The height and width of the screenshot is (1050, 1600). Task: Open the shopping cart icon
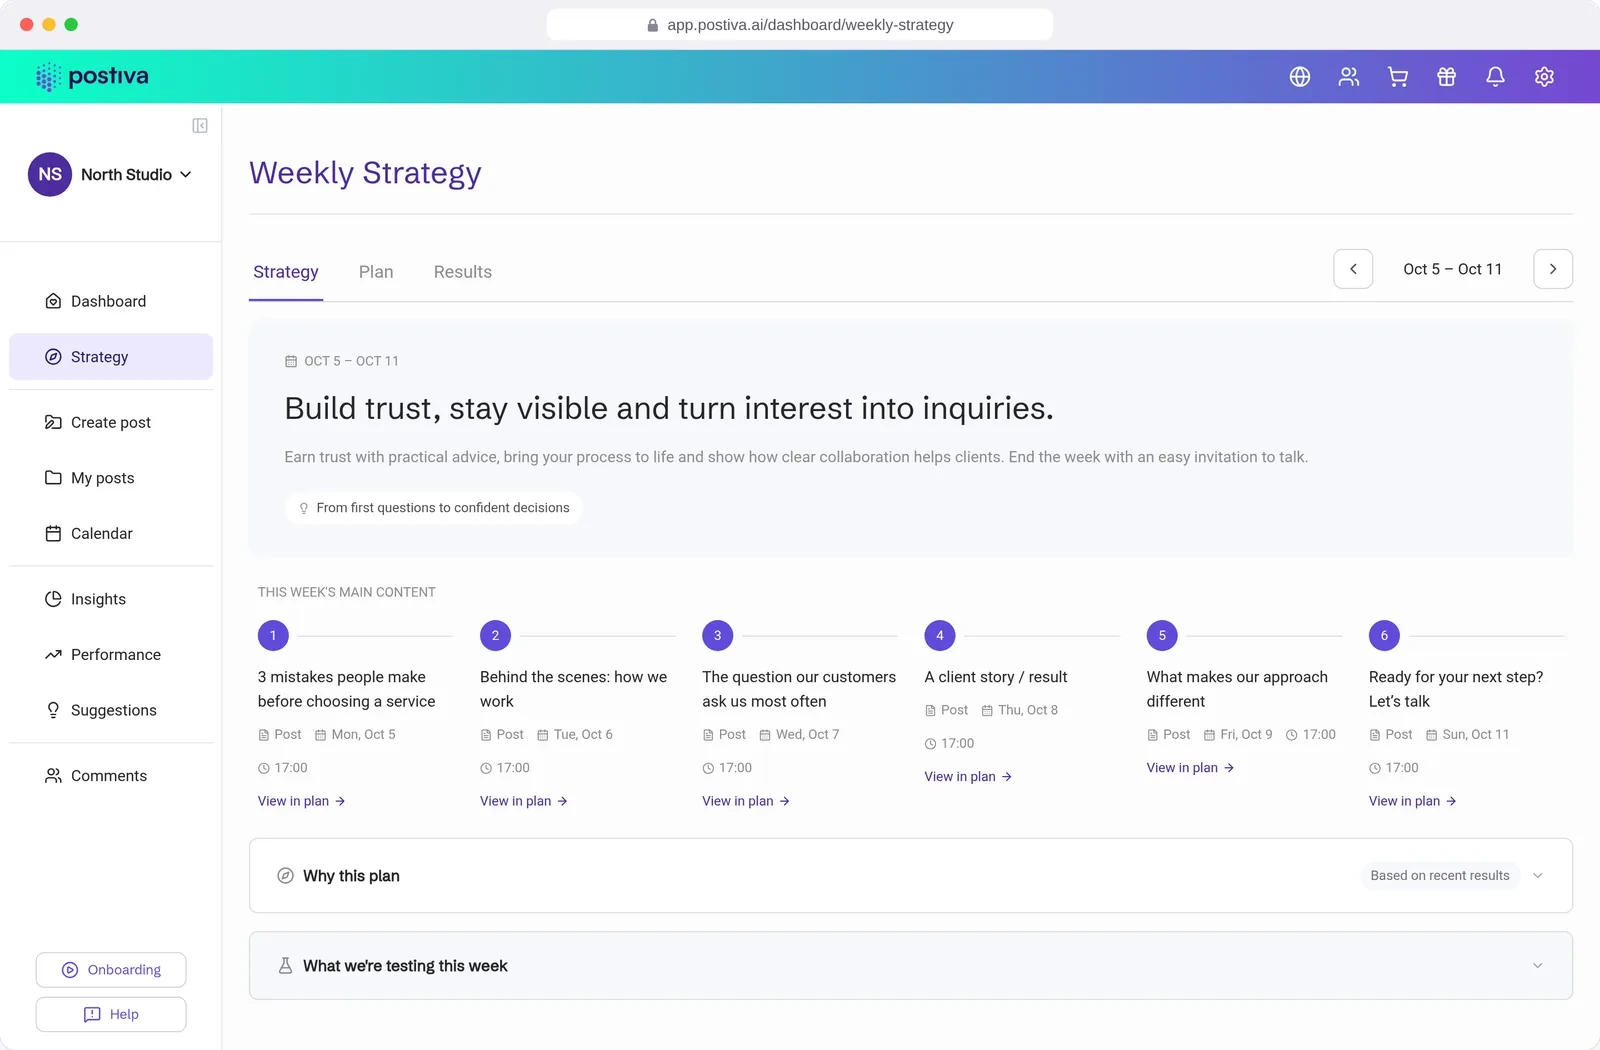(x=1398, y=77)
